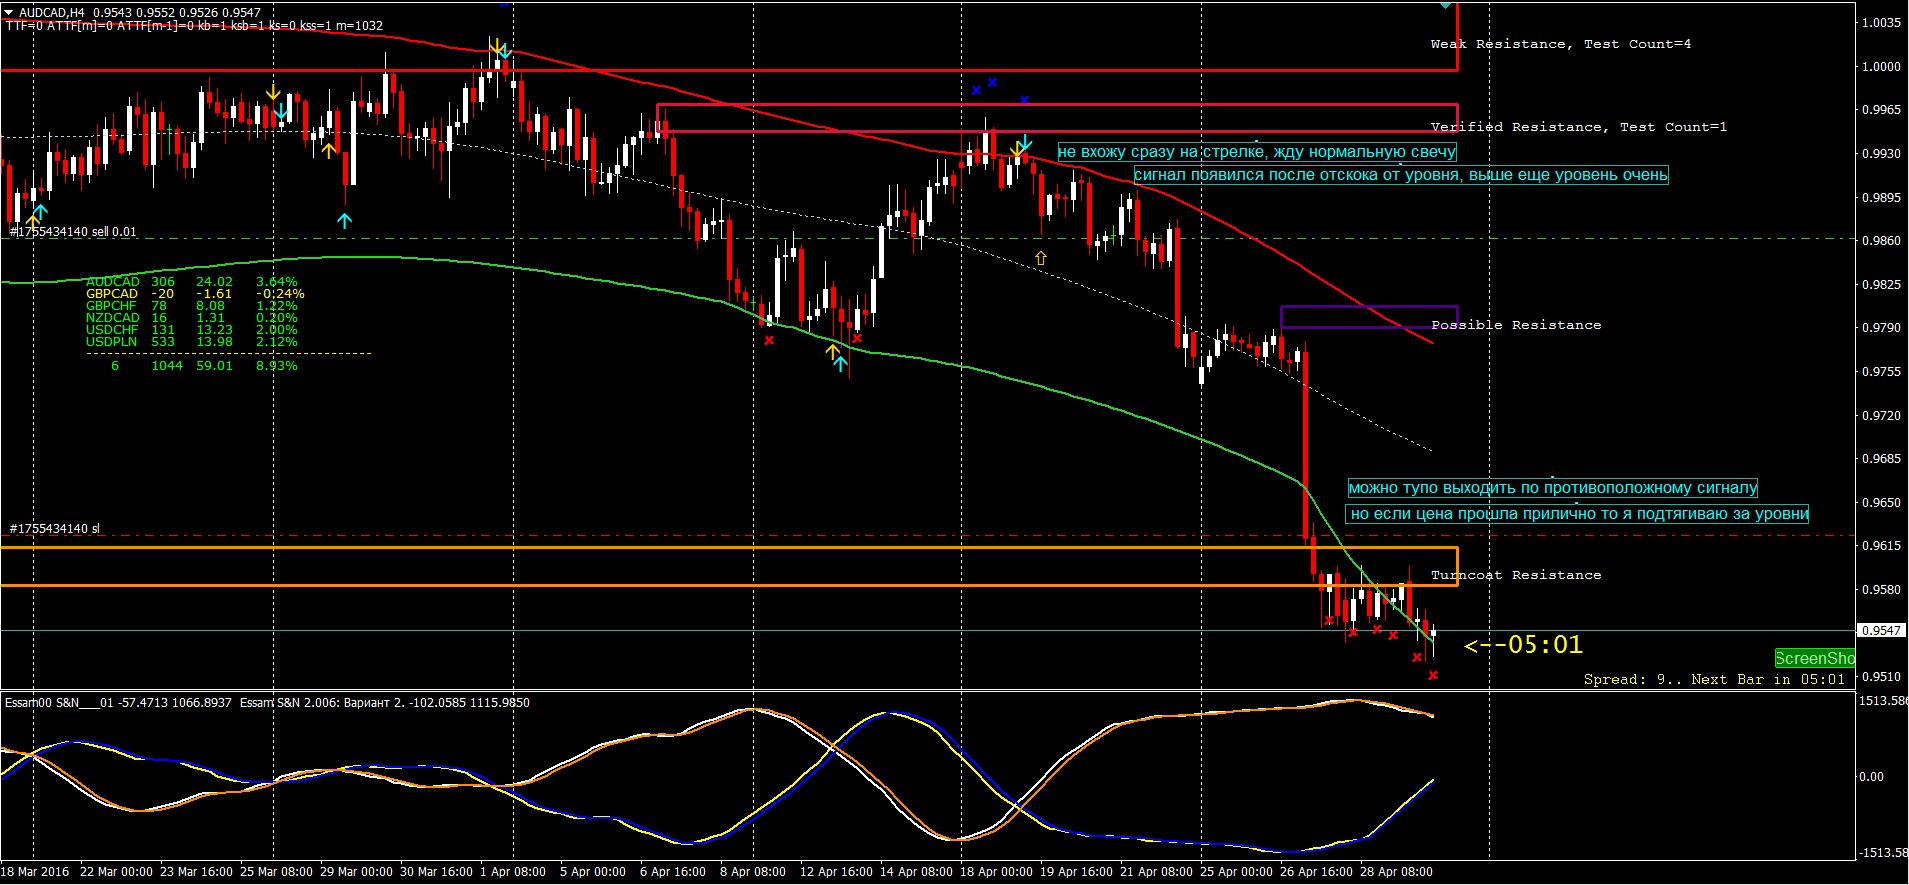1909x885 pixels.
Task: Select the cyan up arrow at the chart's left edge
Action: [x=40, y=211]
